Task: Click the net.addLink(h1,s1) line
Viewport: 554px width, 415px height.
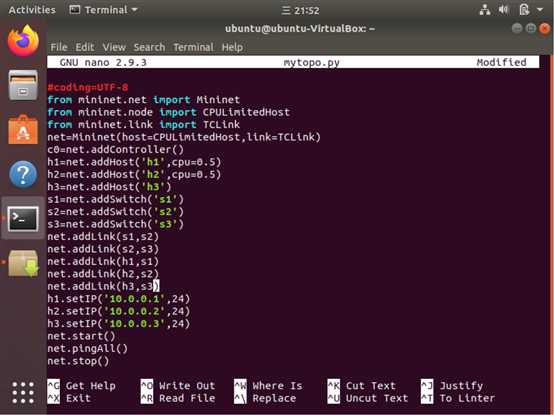Action: (x=103, y=262)
